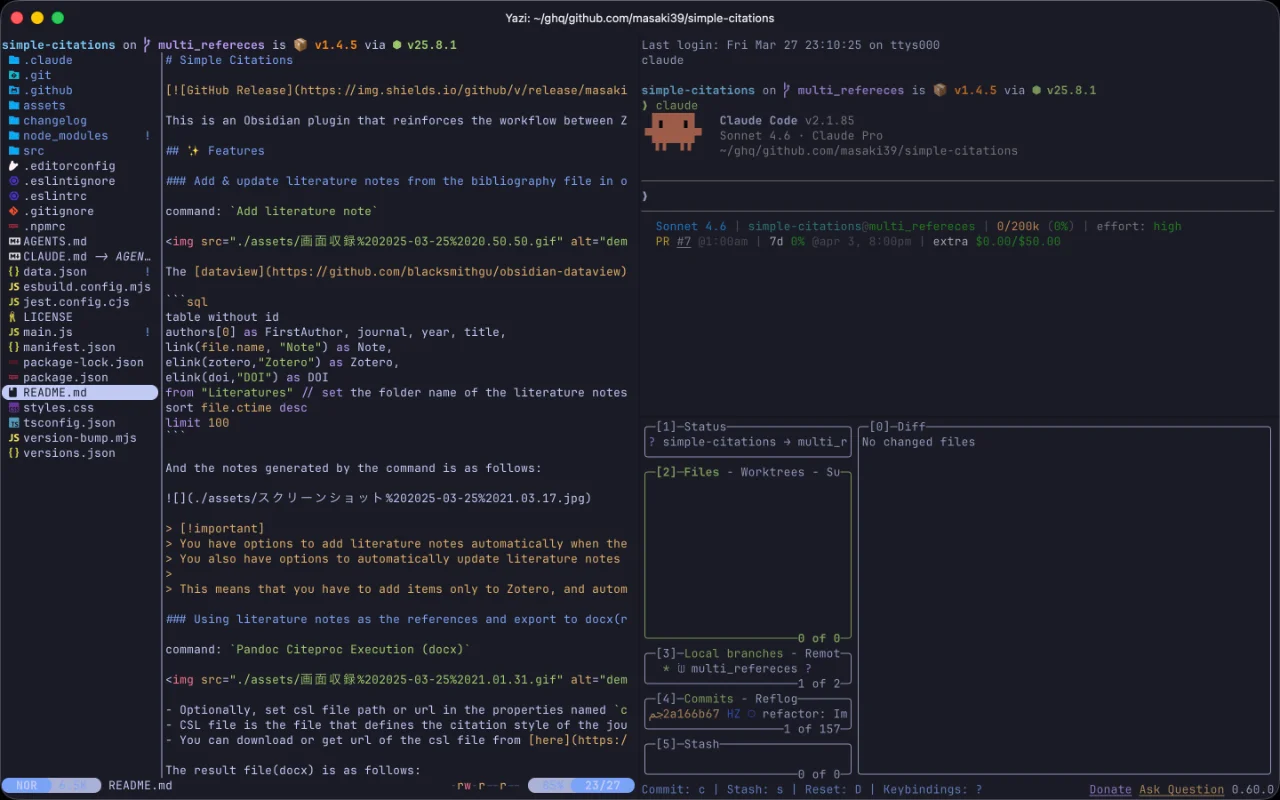
Task: Click the Ask Question link
Action: coord(1181,790)
